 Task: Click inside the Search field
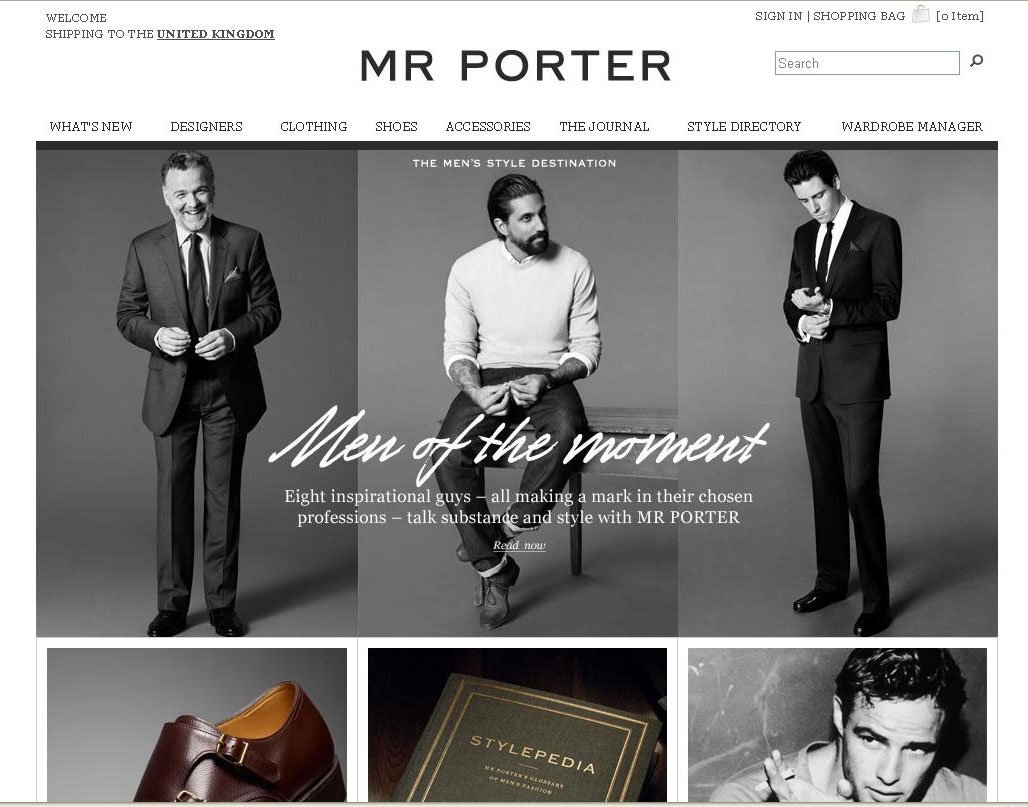click(867, 63)
